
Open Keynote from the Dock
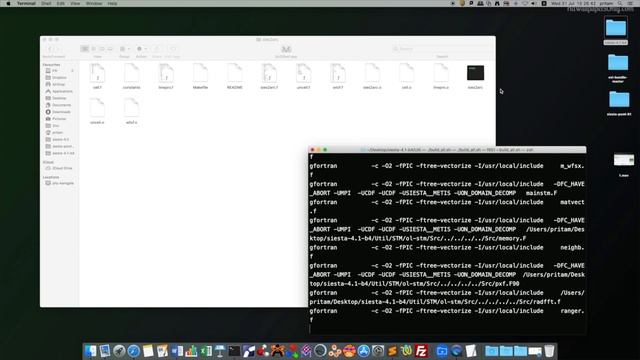tap(220, 351)
